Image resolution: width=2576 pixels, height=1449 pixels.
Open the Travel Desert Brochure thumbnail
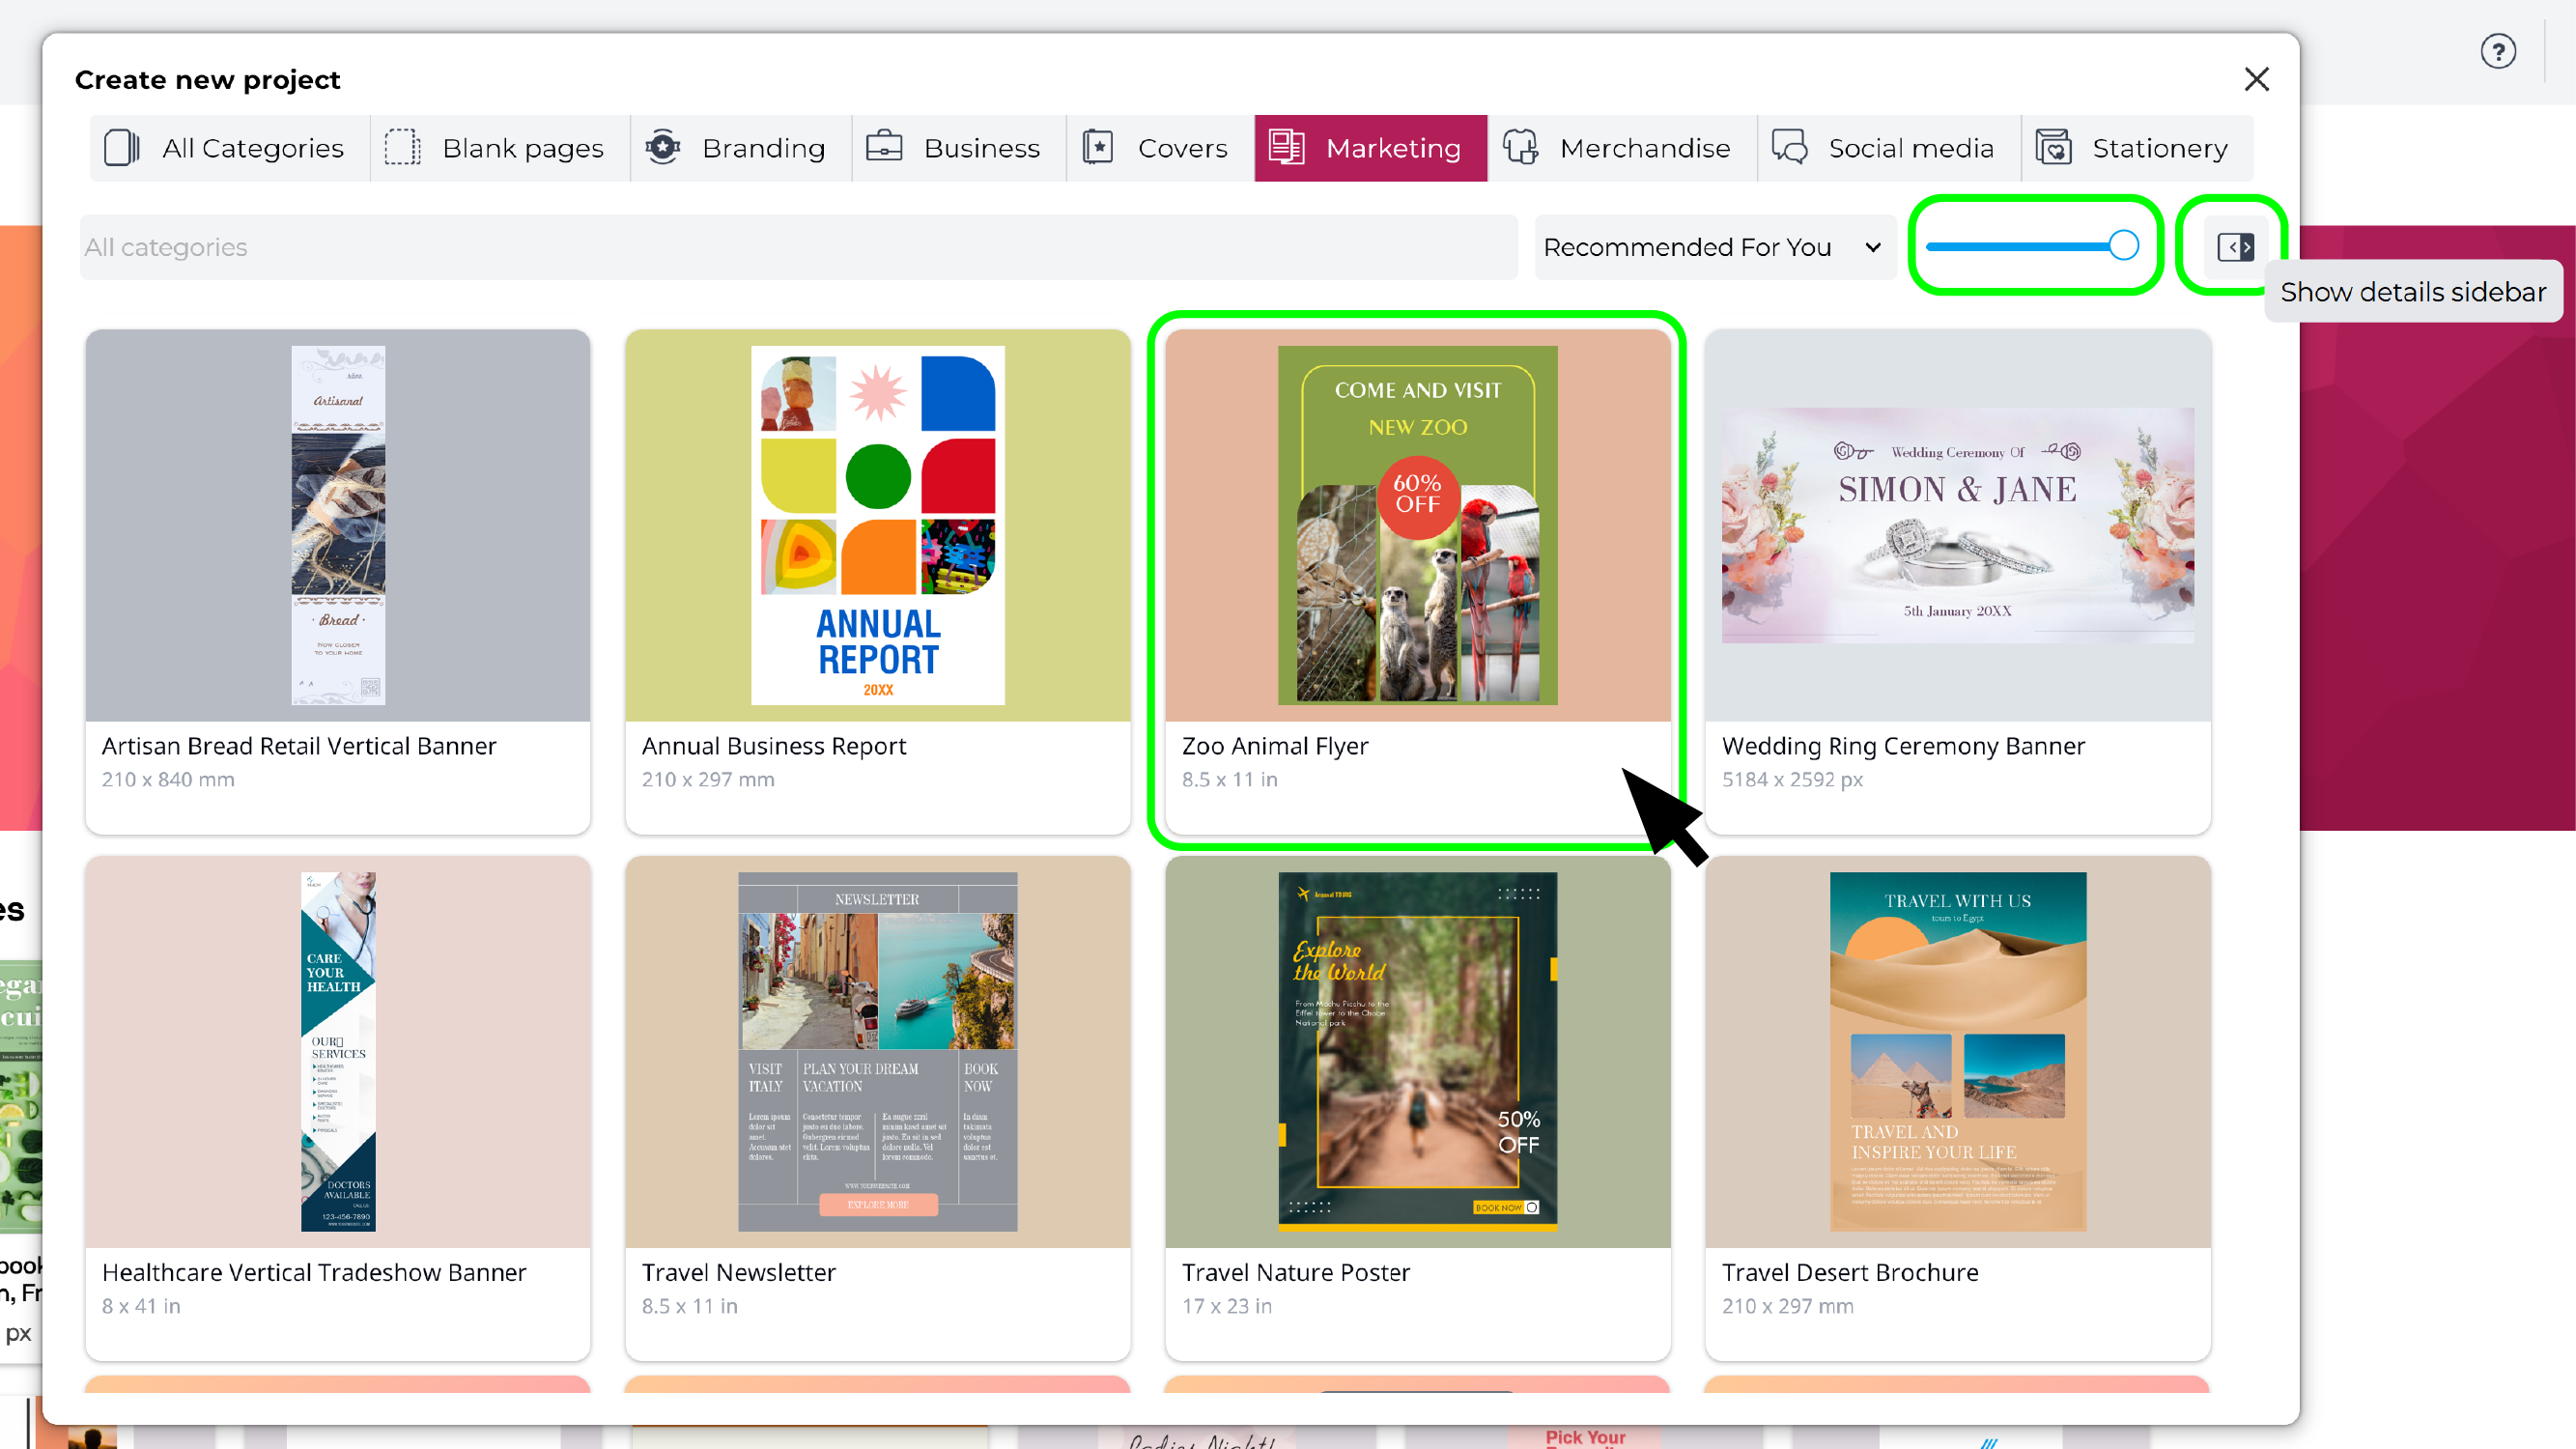coord(1958,1051)
